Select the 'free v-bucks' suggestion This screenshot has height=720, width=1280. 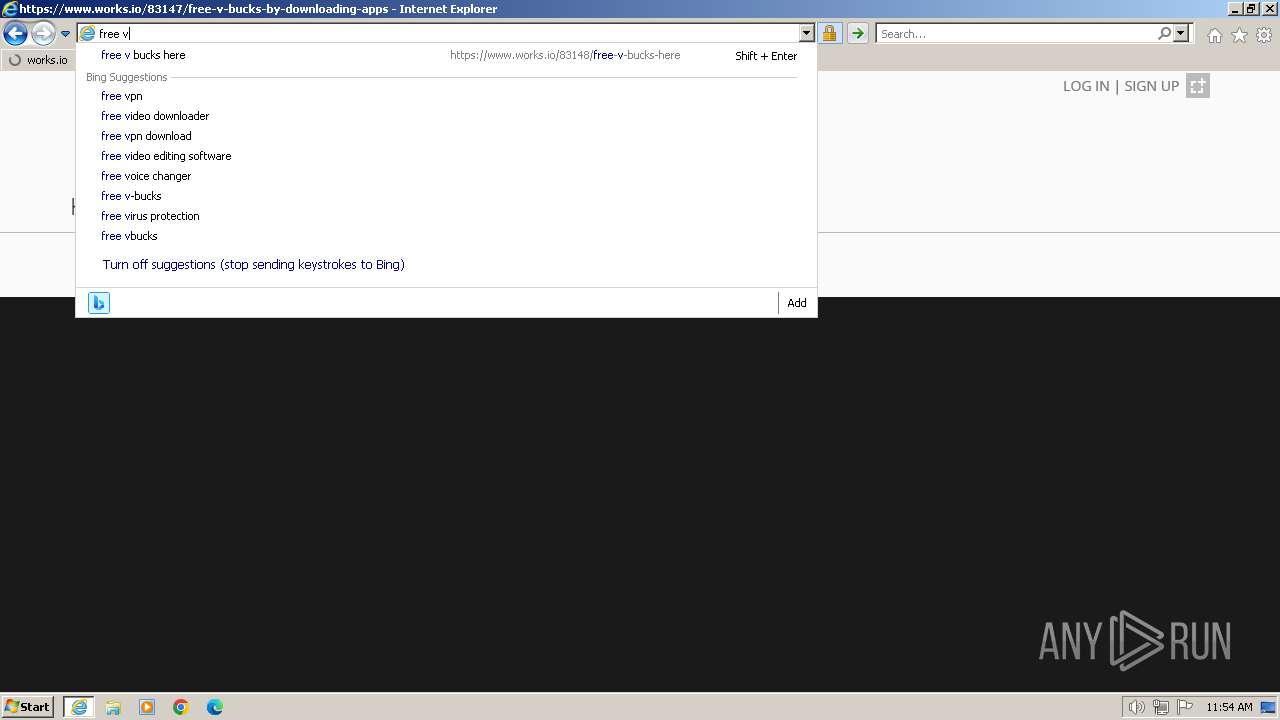[131, 196]
